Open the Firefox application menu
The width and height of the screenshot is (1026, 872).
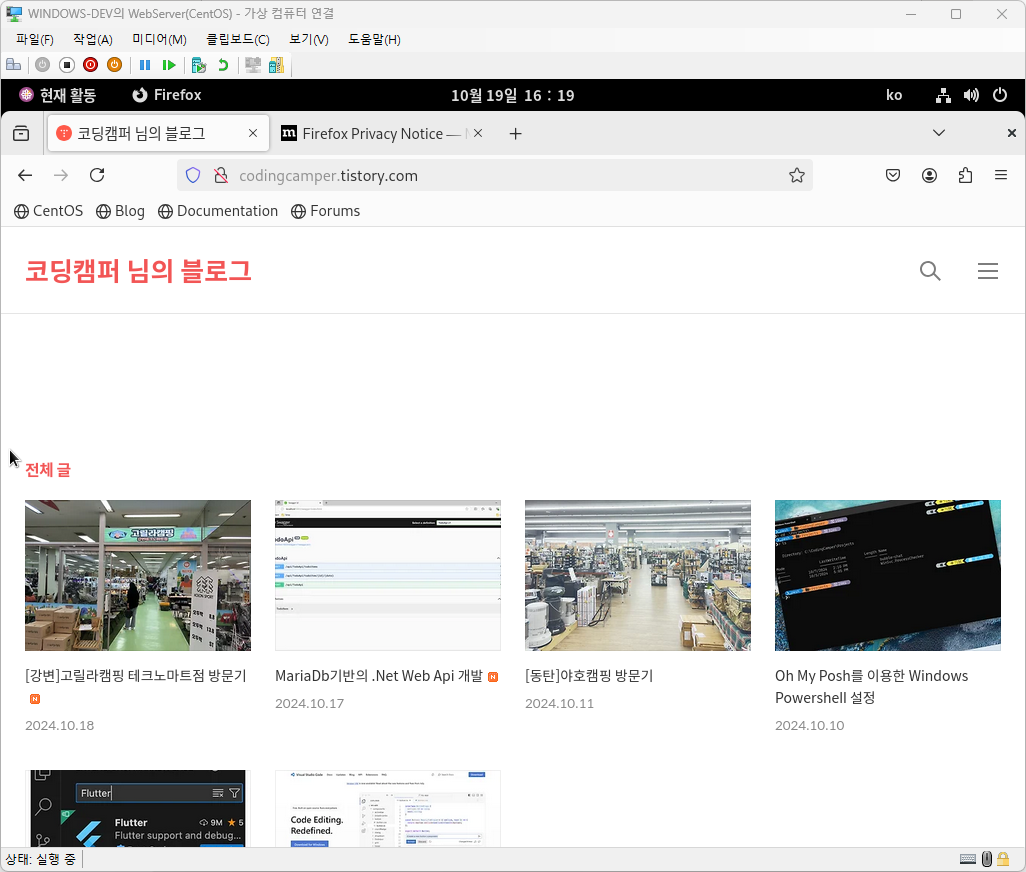click(x=1001, y=175)
